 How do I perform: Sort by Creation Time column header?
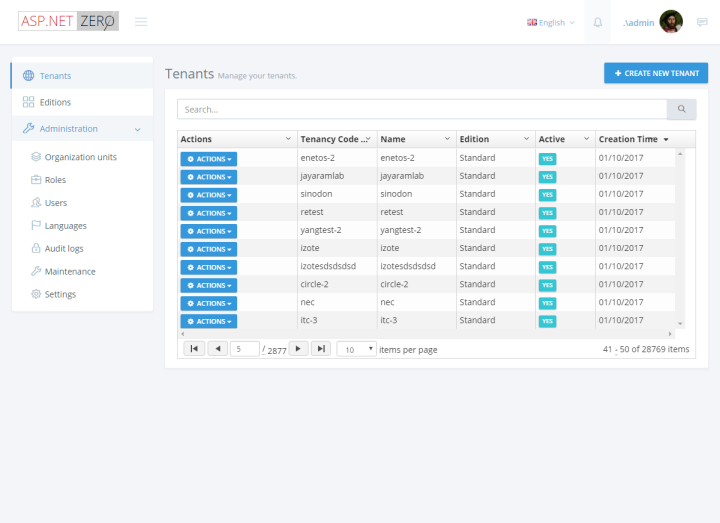click(628, 139)
